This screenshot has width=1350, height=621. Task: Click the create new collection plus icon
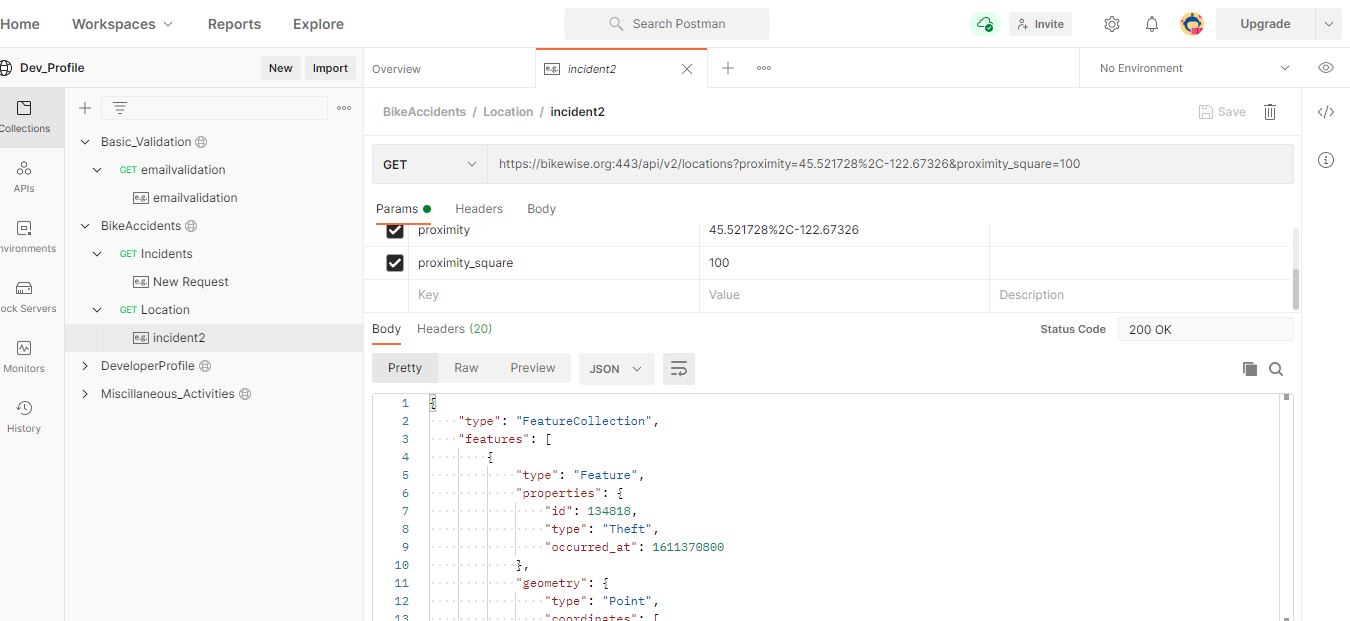click(85, 108)
